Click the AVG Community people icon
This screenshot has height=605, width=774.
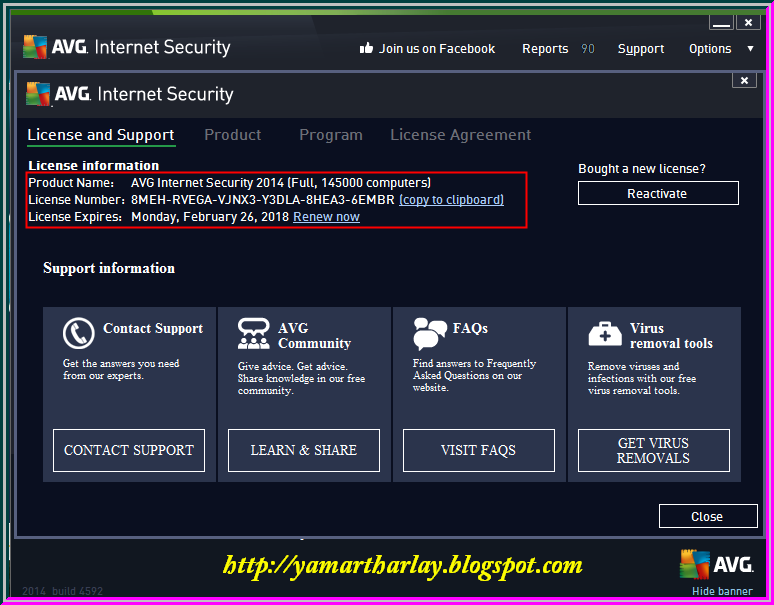[x=254, y=334]
